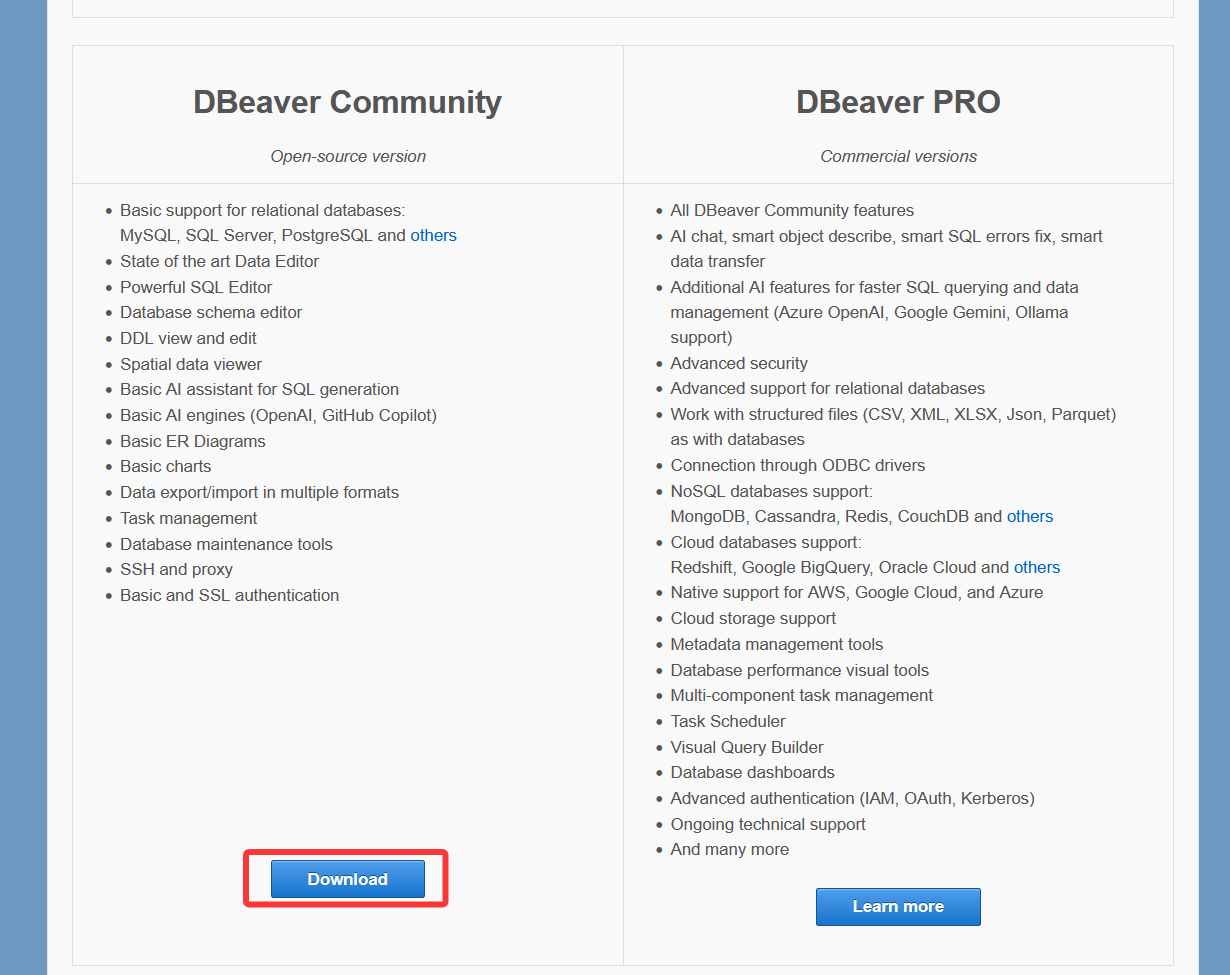
Task: Click 'Database performance visual tools' item
Action: 800,670
